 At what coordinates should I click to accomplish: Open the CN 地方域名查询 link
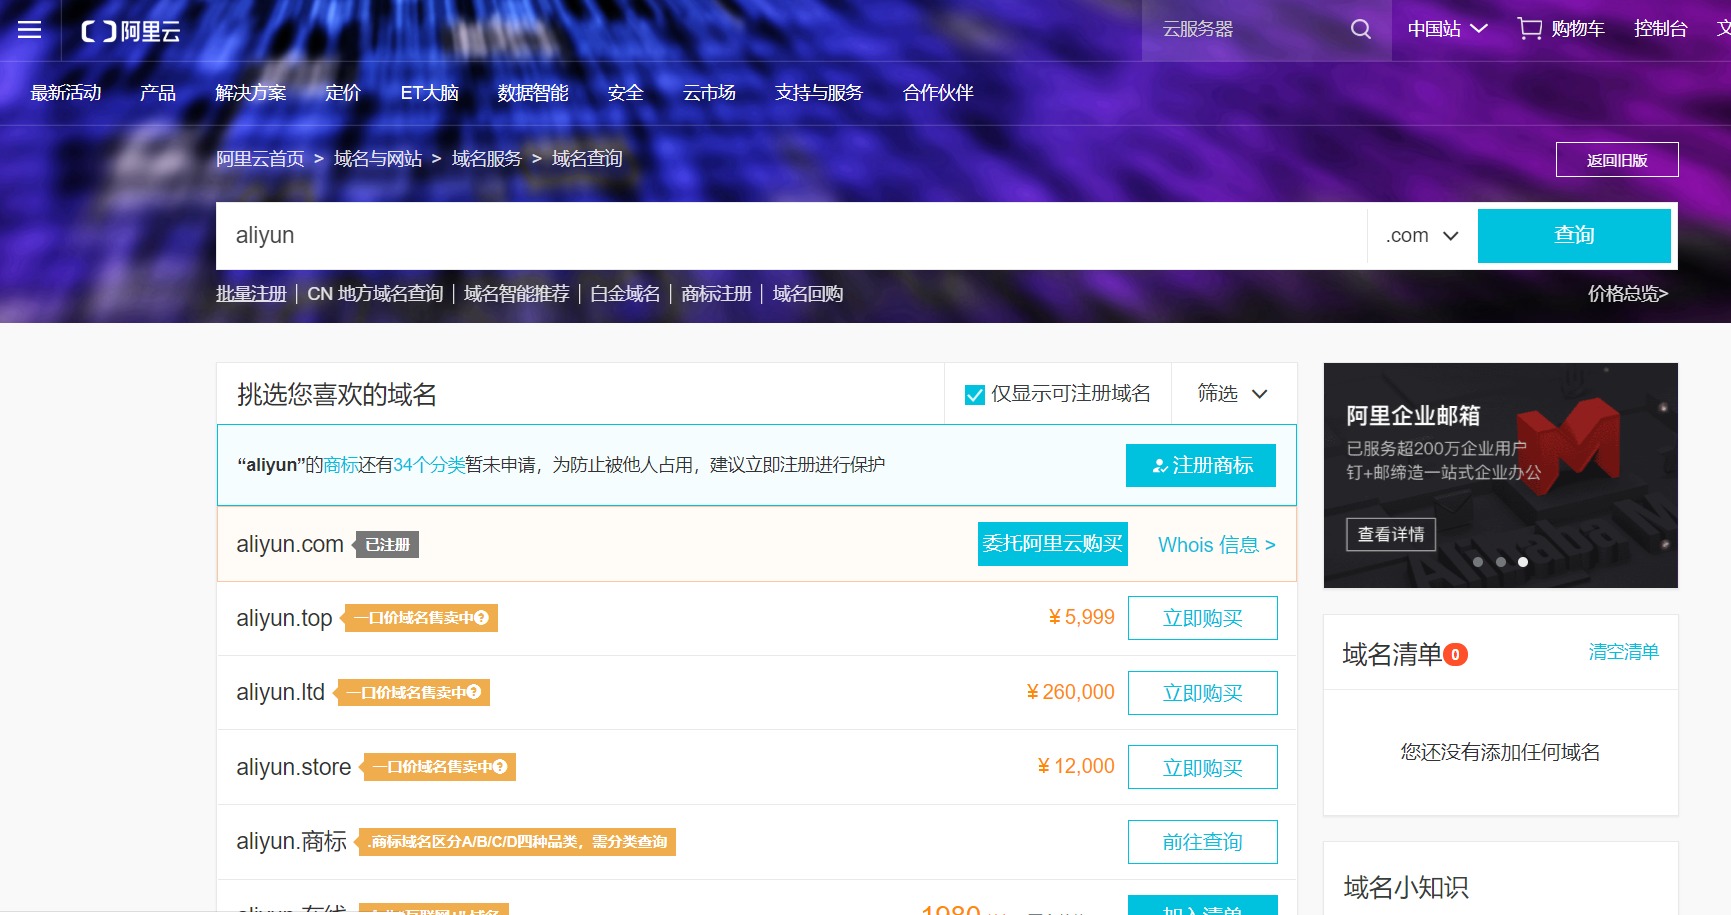click(x=375, y=294)
